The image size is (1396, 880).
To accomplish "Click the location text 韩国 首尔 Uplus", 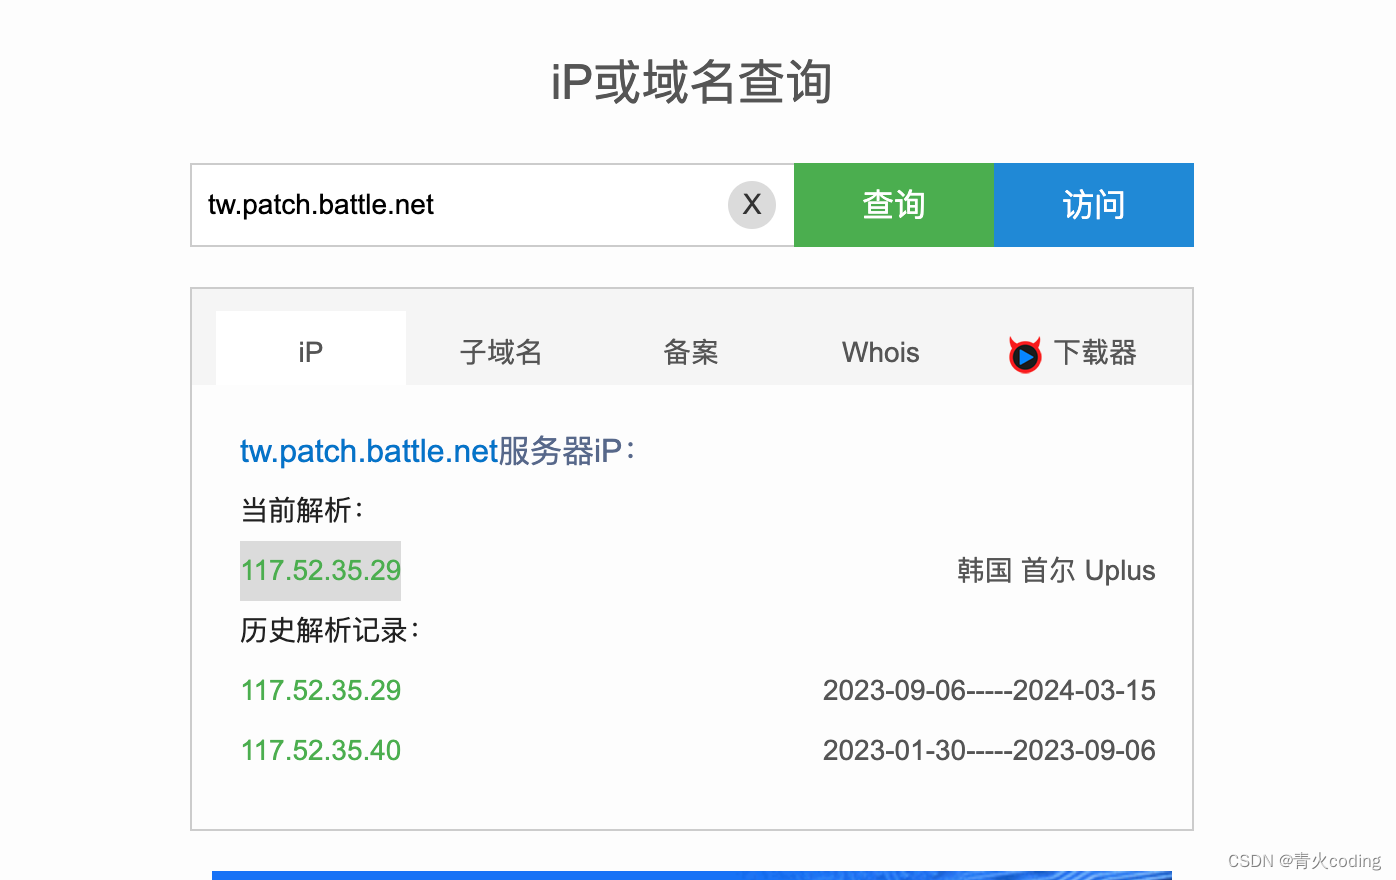I will point(1056,571).
